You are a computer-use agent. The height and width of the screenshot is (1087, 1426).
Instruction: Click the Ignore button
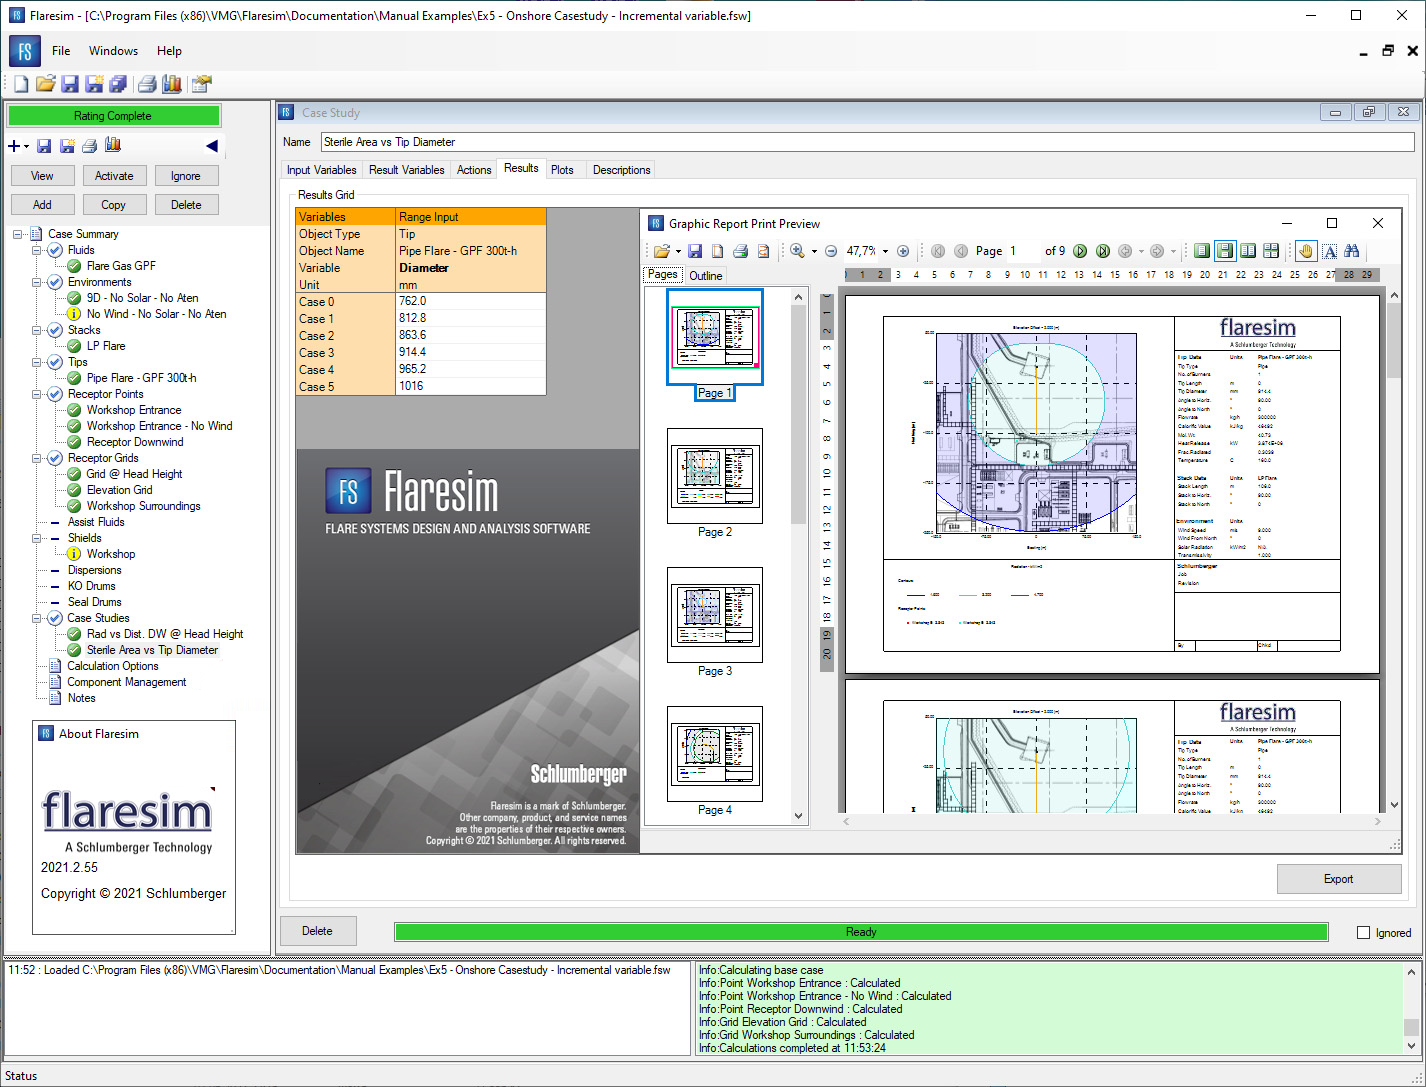pyautogui.click(x=186, y=176)
